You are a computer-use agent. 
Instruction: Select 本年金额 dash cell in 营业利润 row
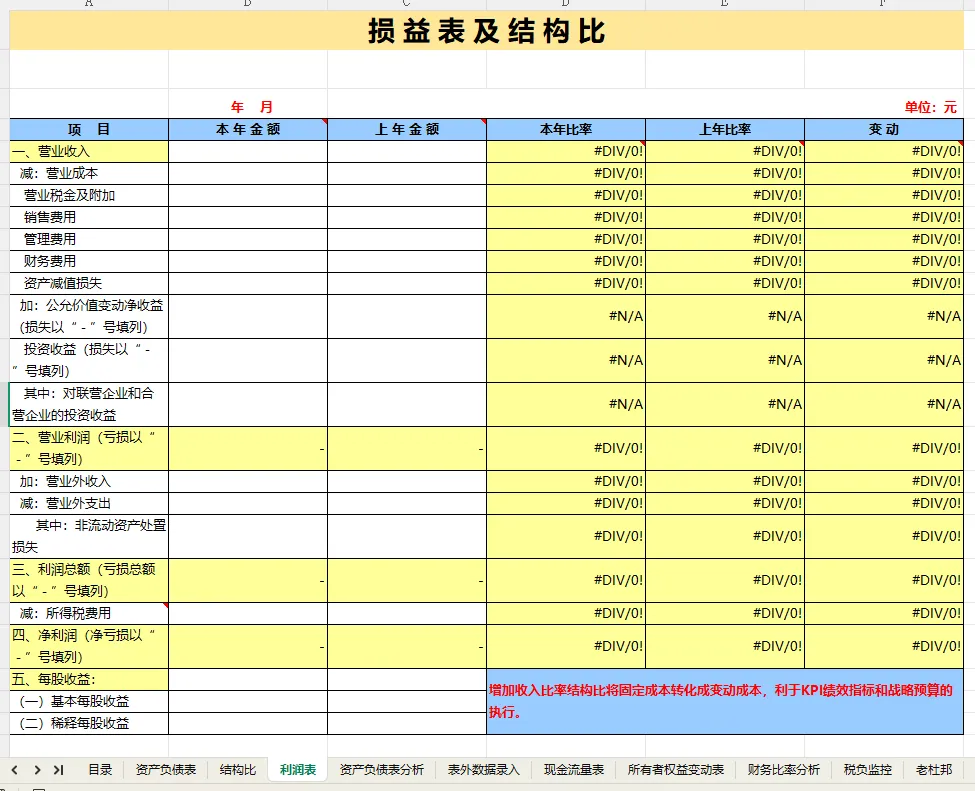[248, 448]
